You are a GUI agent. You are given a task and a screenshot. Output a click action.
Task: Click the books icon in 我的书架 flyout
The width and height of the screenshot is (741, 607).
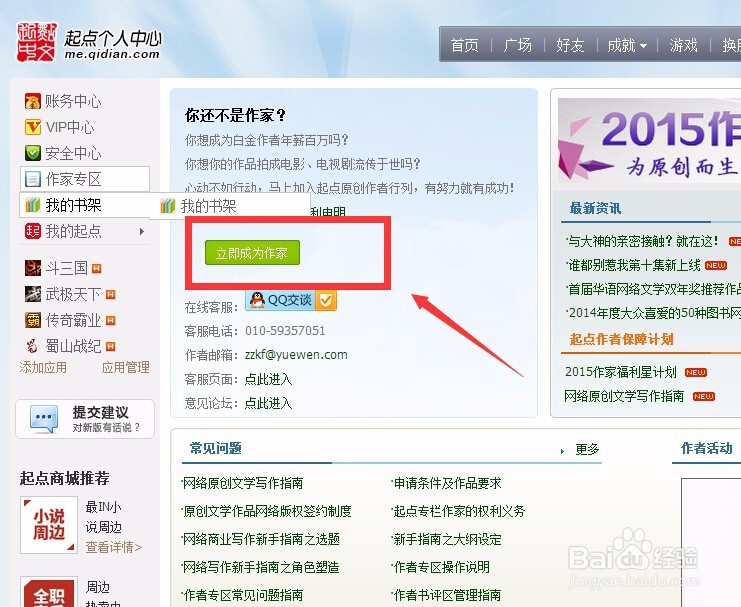click(x=168, y=206)
